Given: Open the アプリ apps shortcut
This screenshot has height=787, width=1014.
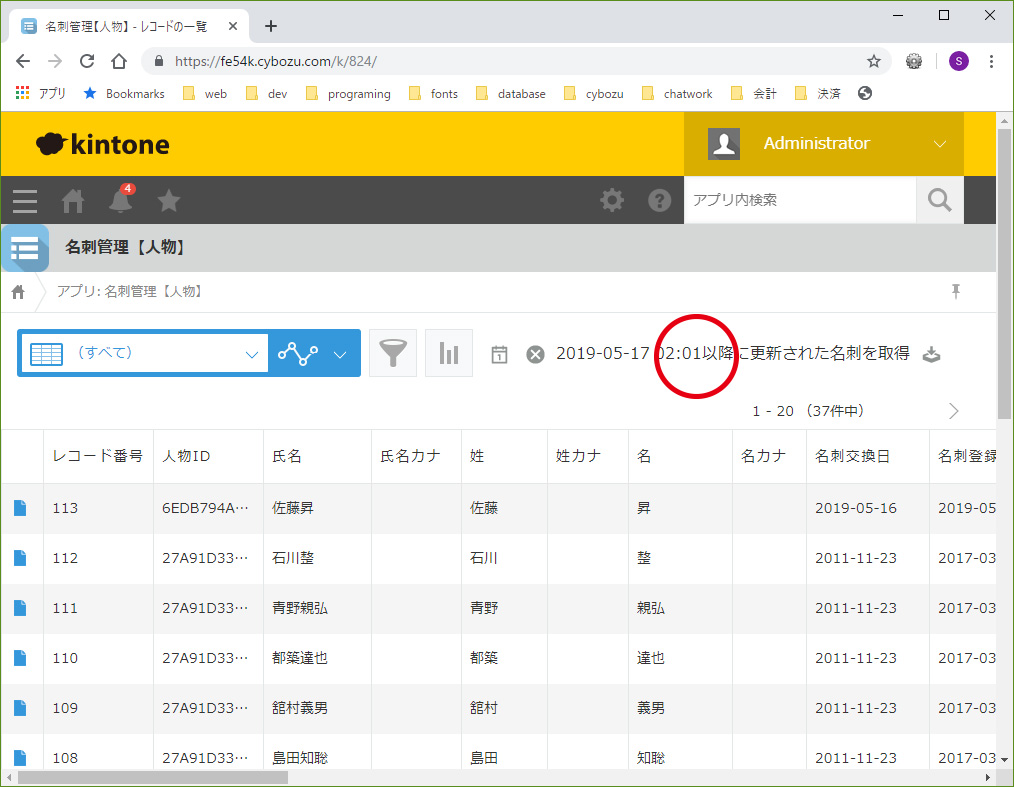Looking at the screenshot, I should click(41, 94).
